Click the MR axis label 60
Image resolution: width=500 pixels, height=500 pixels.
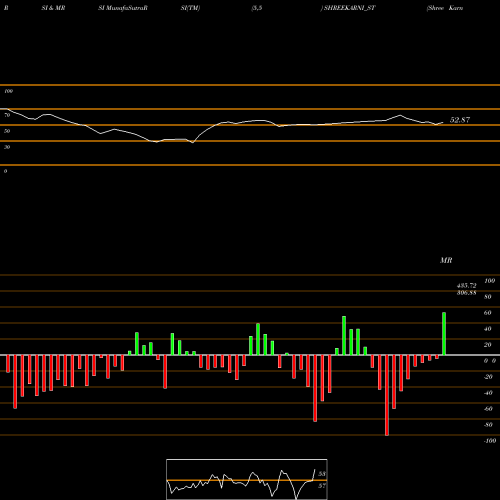(488, 313)
